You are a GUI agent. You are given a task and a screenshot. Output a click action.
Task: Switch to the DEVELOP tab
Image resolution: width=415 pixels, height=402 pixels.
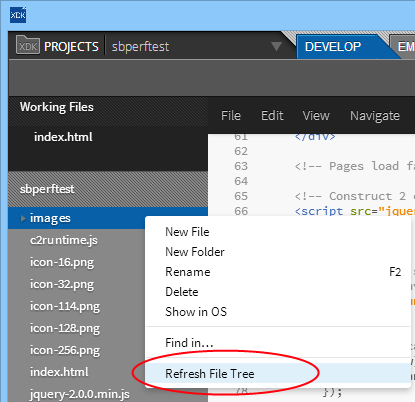tap(333, 47)
